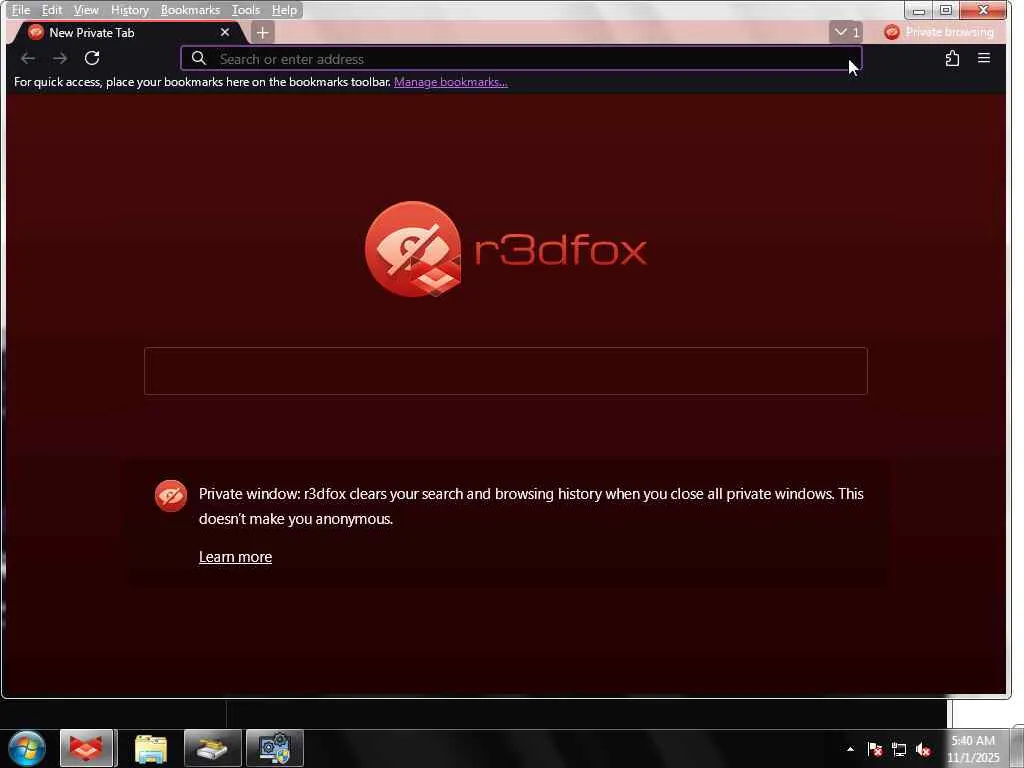Open the View menu
This screenshot has width=1024, height=768.
click(86, 10)
